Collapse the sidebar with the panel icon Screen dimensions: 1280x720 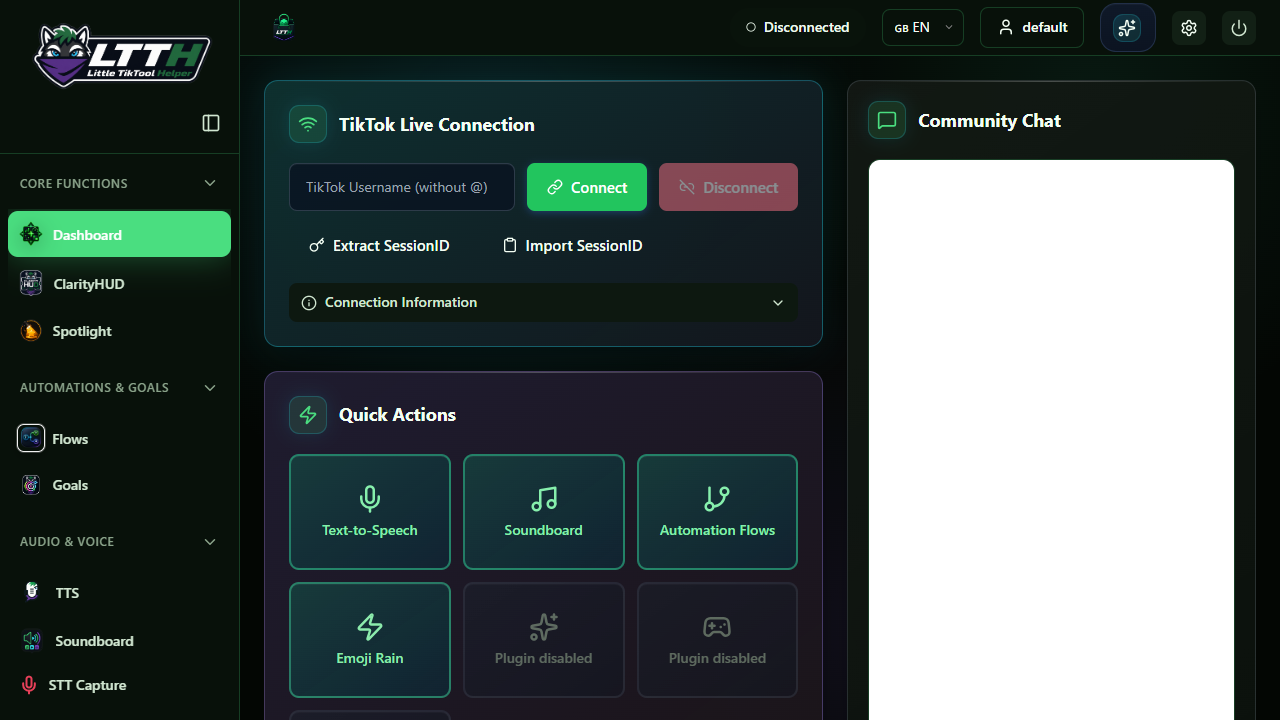(211, 123)
